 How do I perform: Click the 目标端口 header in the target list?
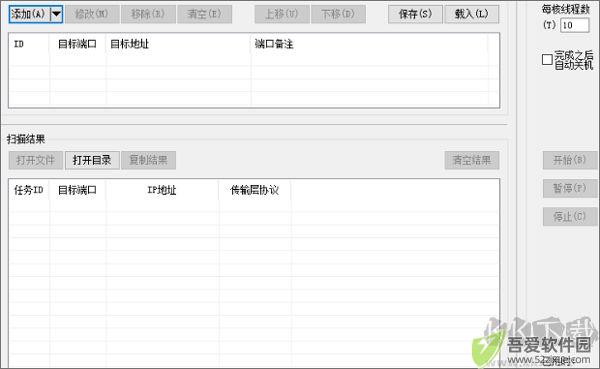point(78,44)
